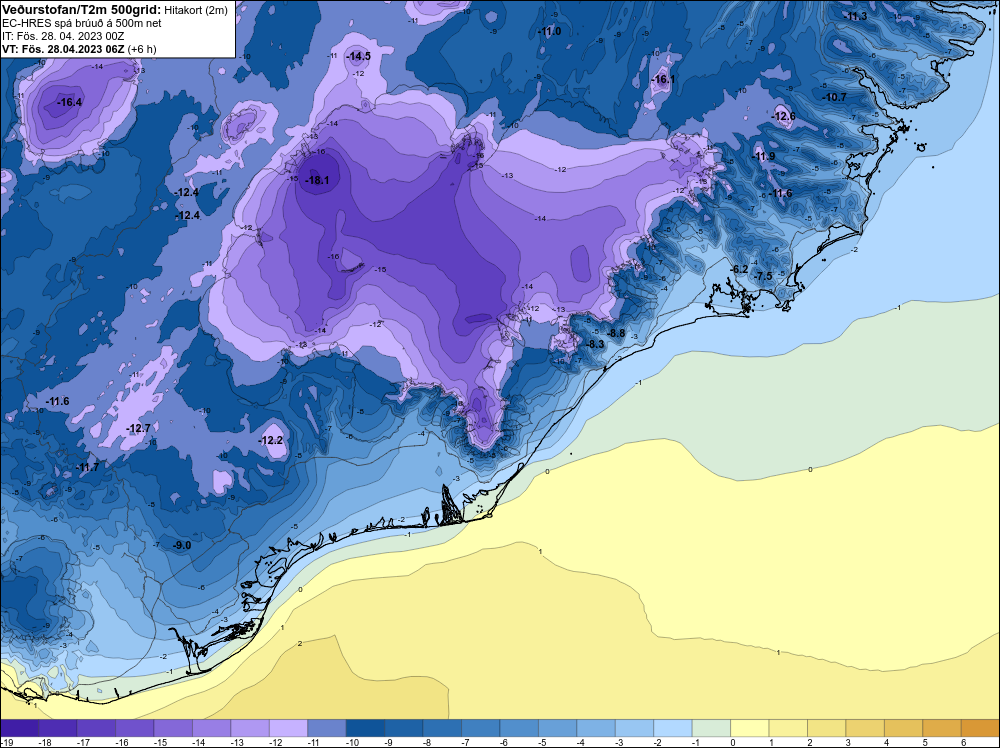Click the '-19' legend scale label
The height and width of the screenshot is (748, 1000).
coord(8,742)
